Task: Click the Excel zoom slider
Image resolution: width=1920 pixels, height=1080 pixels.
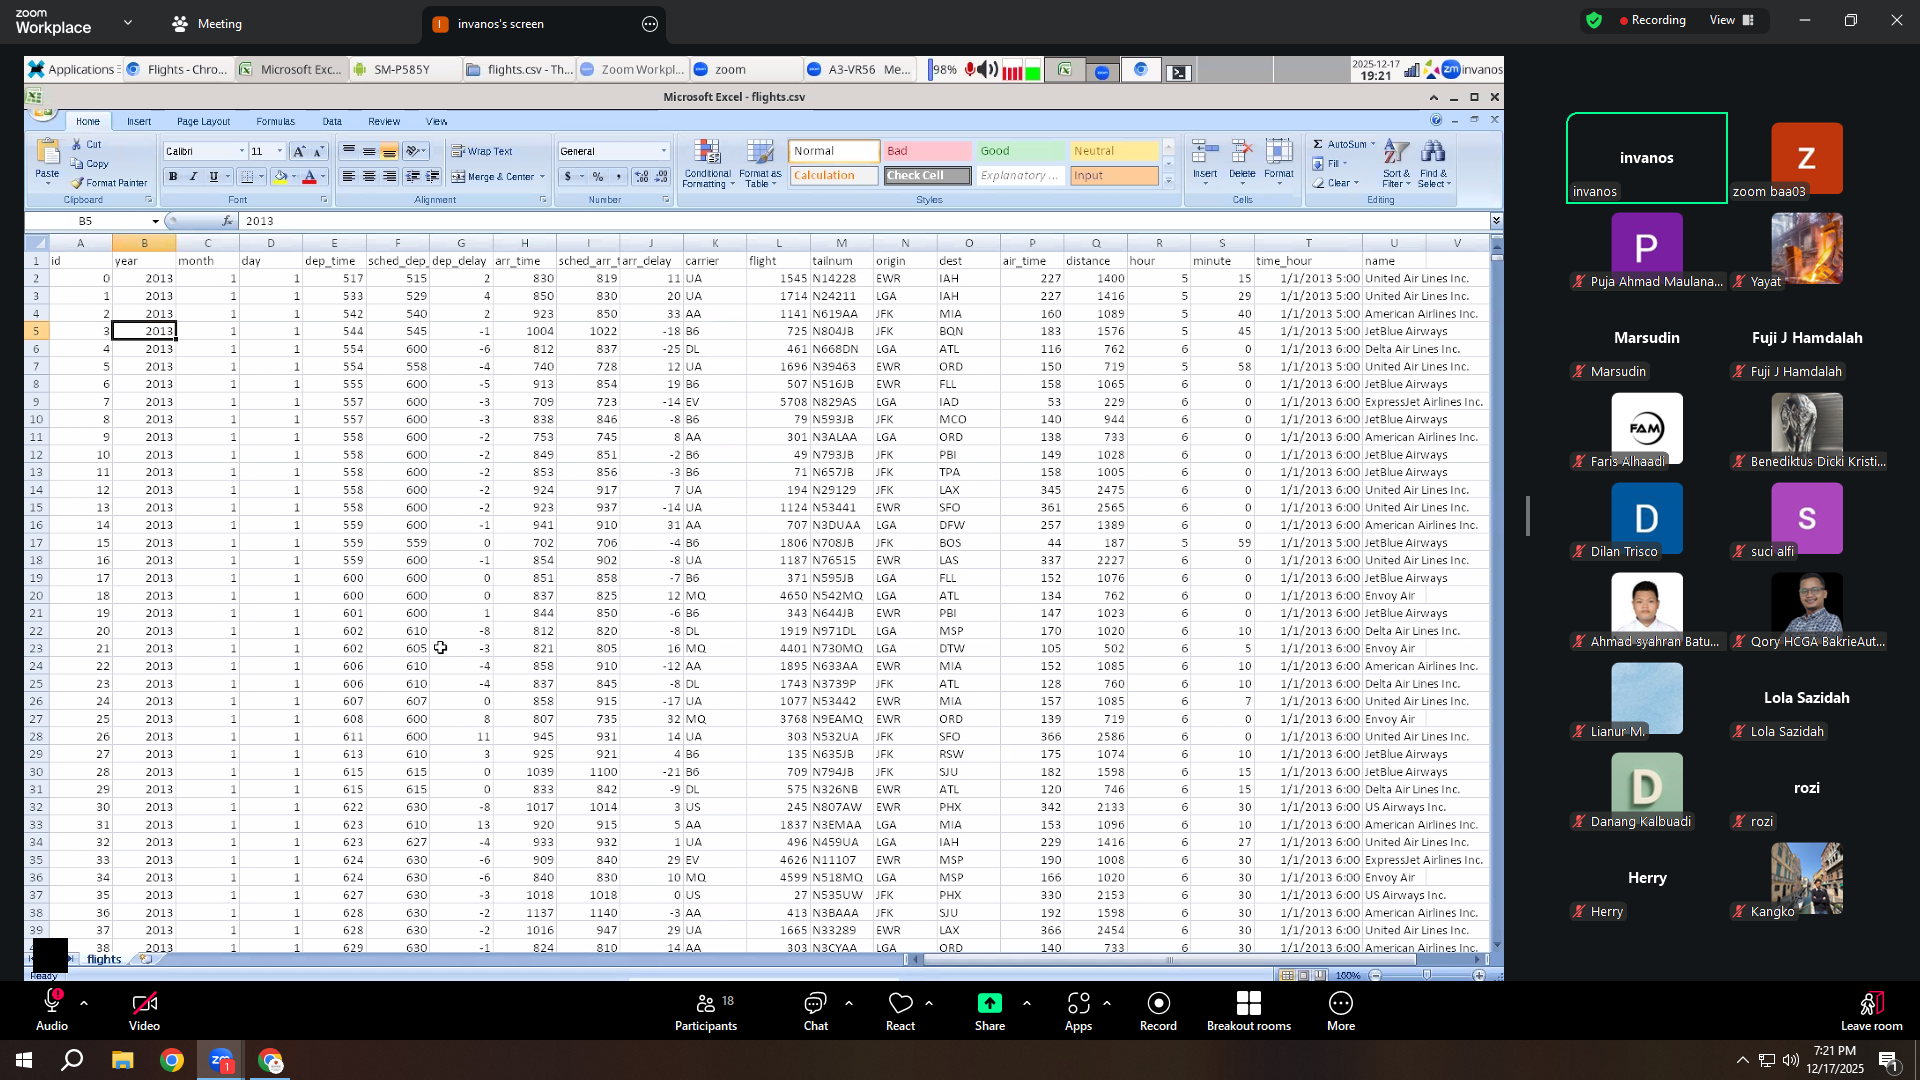Action: (x=1427, y=975)
